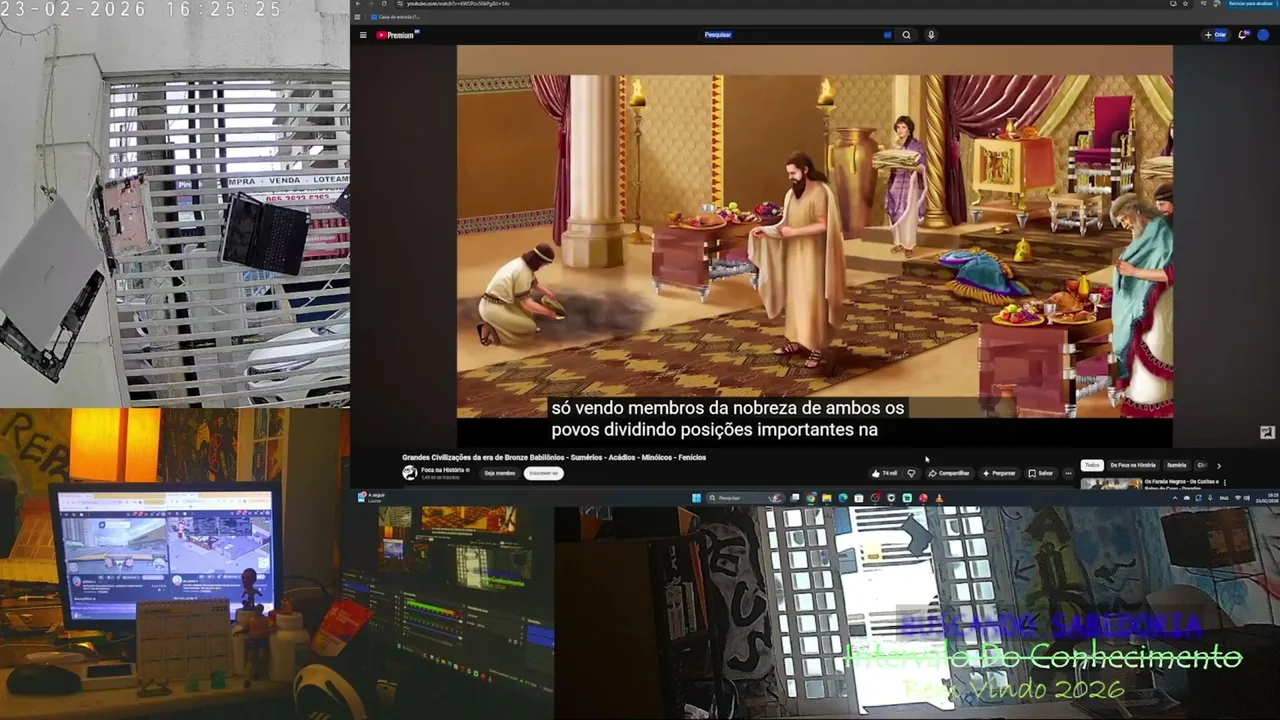Screen dimensions: 1280x720
Task: Click the YouTube video player frame
Action: [814, 246]
